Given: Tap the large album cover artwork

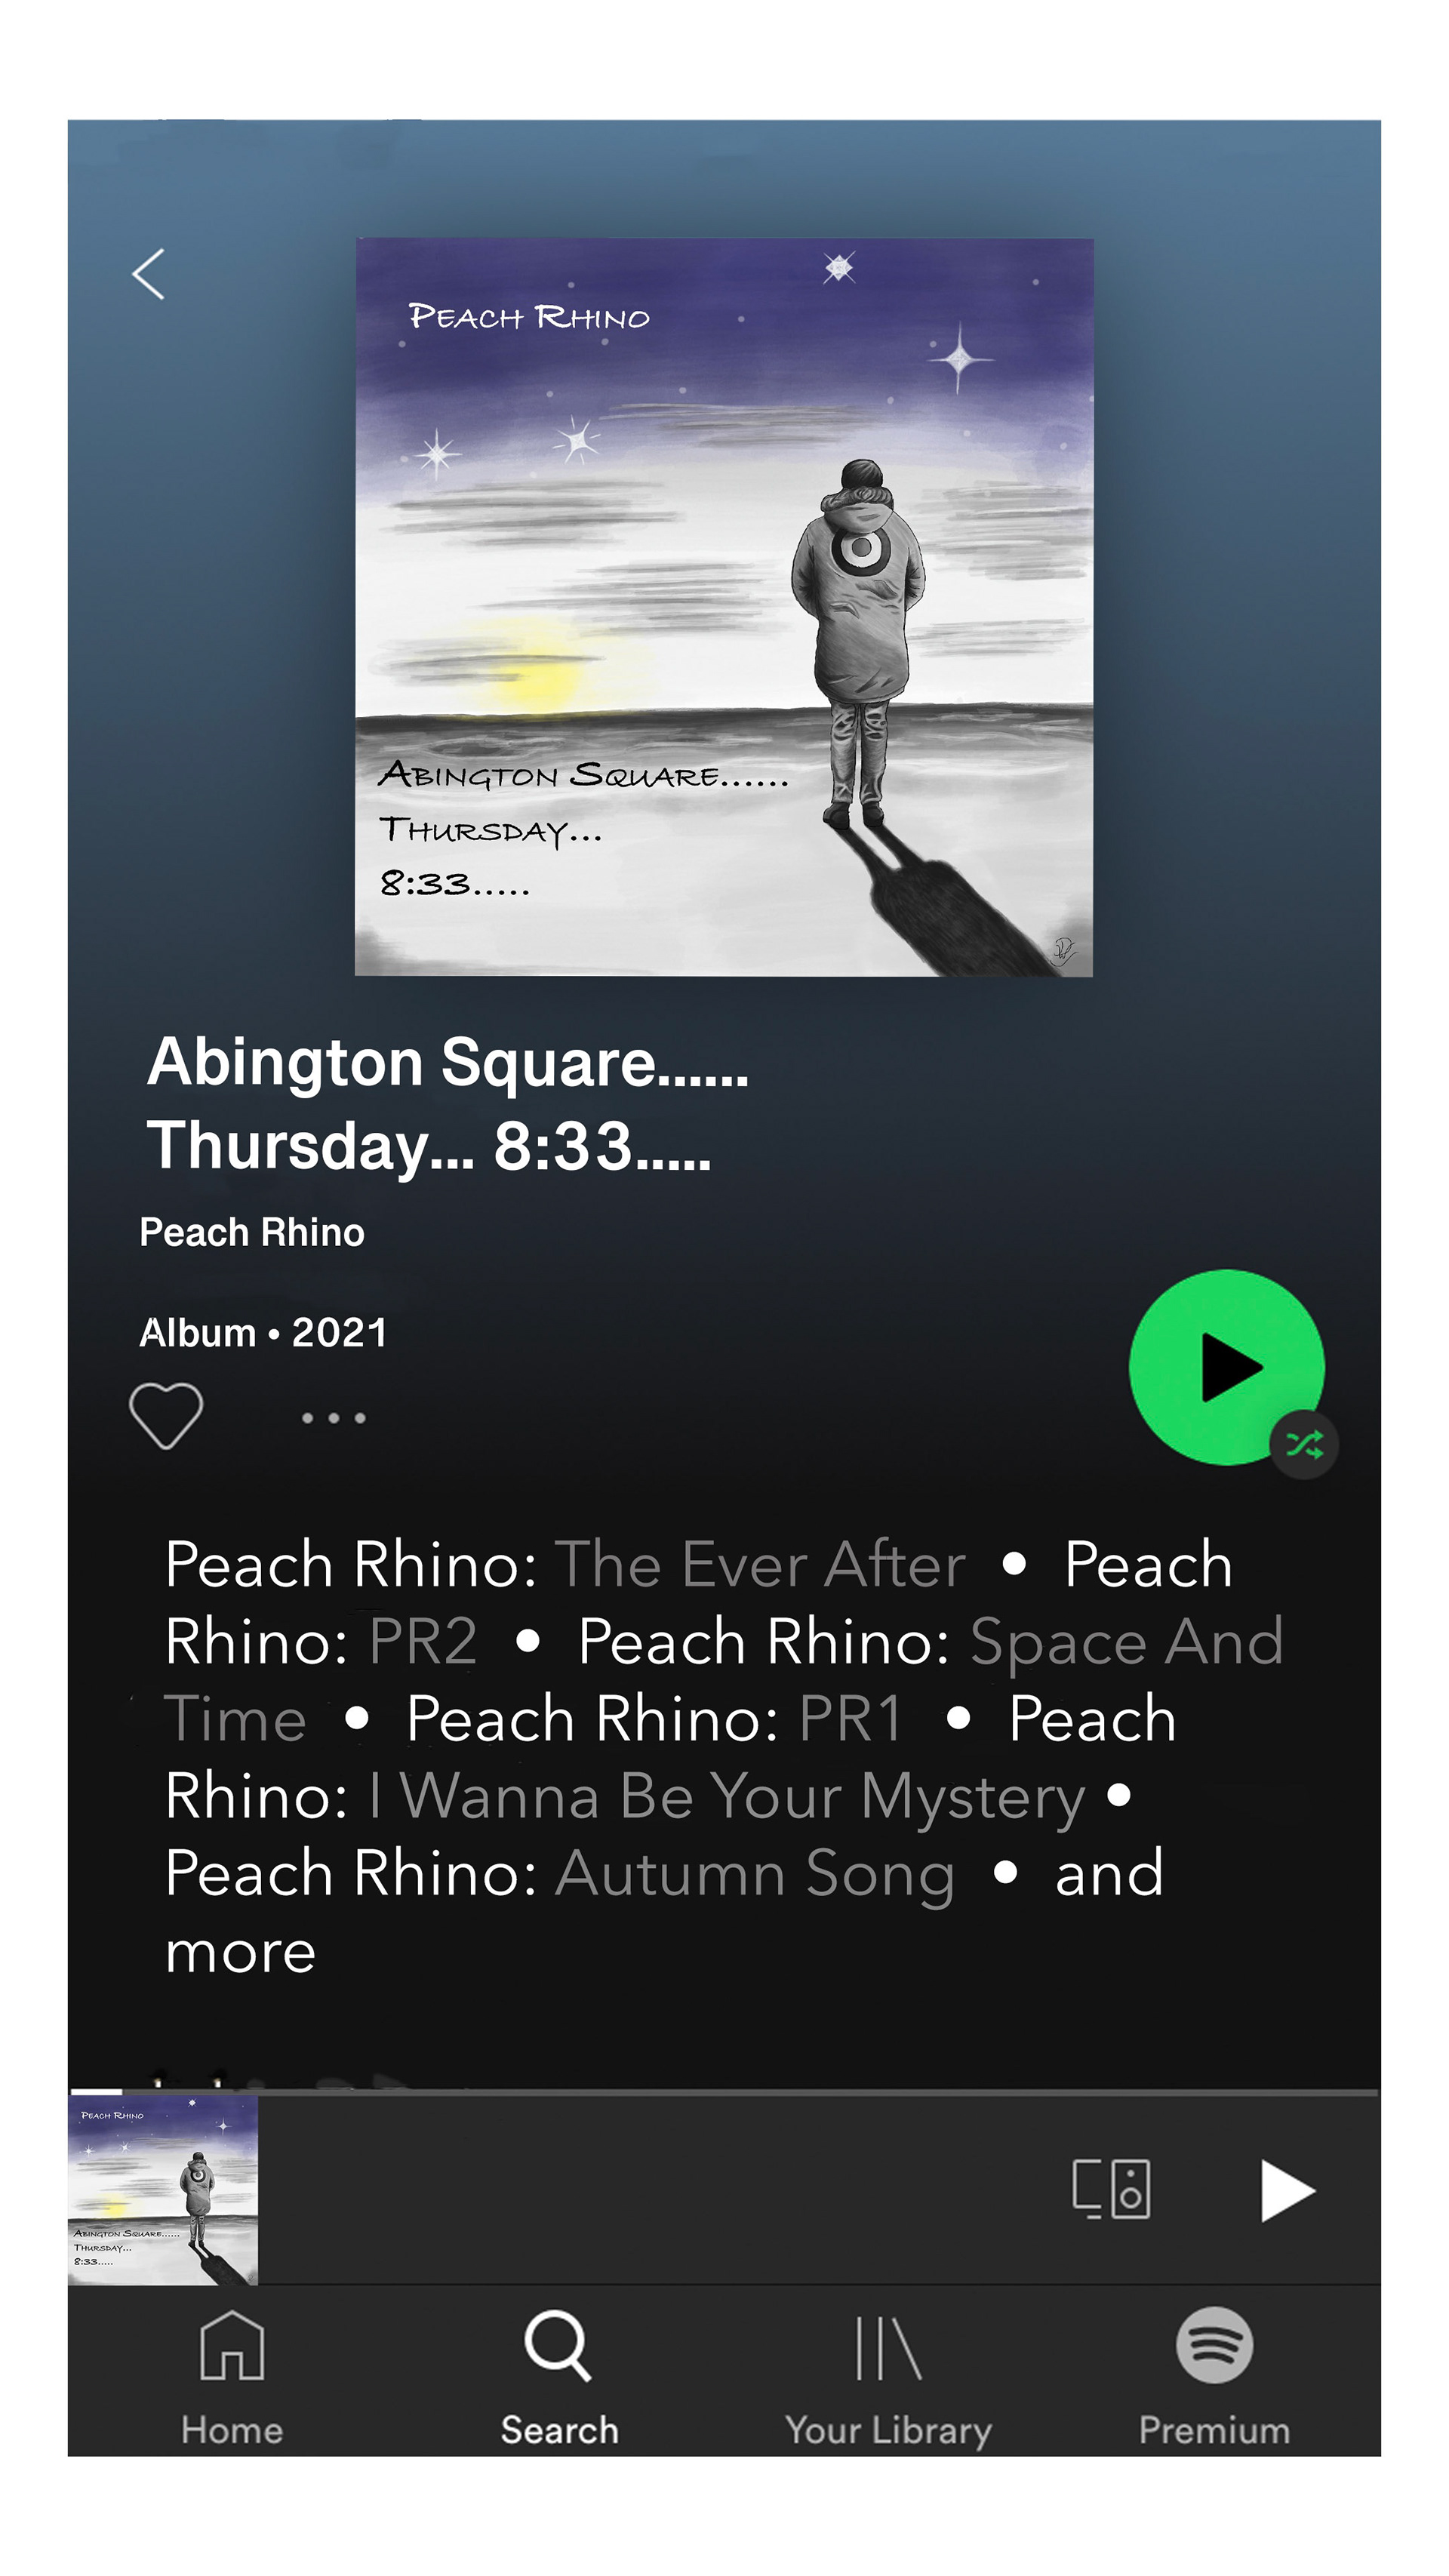Looking at the screenshot, I should 724,606.
